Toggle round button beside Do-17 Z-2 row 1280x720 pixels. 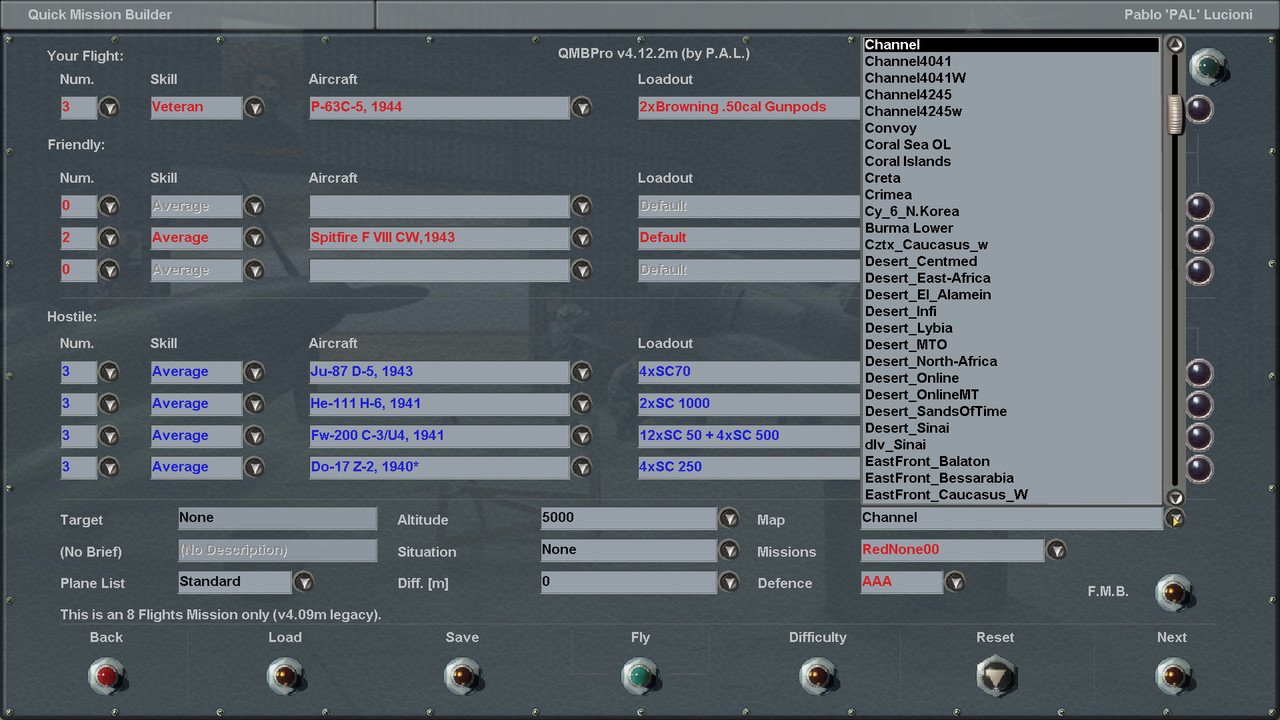click(1198, 468)
